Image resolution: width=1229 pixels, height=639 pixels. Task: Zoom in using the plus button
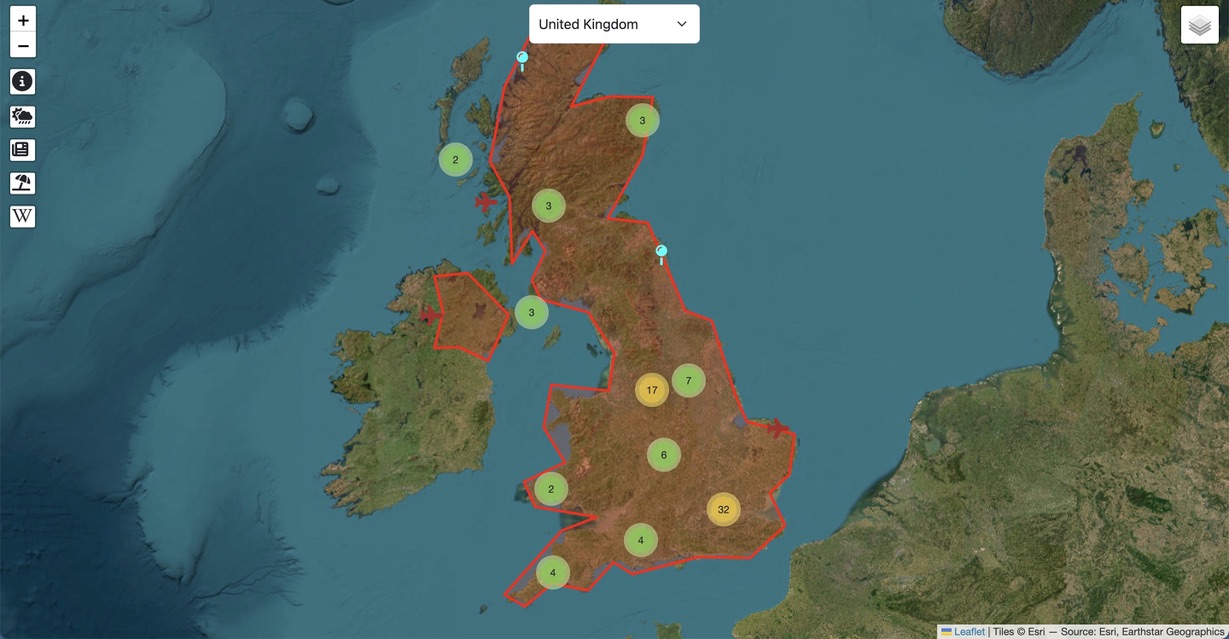click(22, 19)
